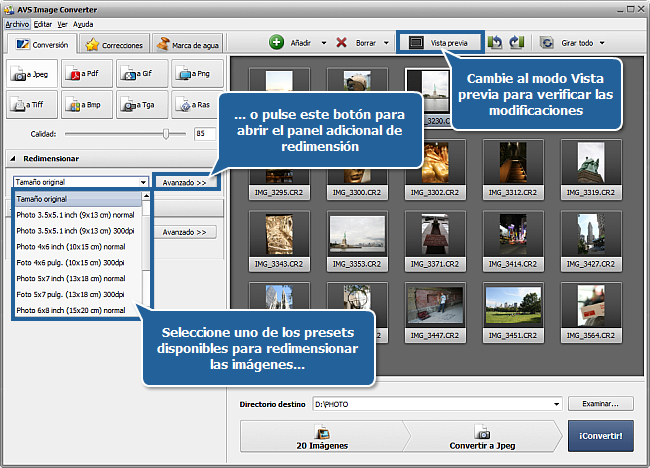Click the rotate left icon in toolbar
650x468 pixels.
[x=496, y=43]
